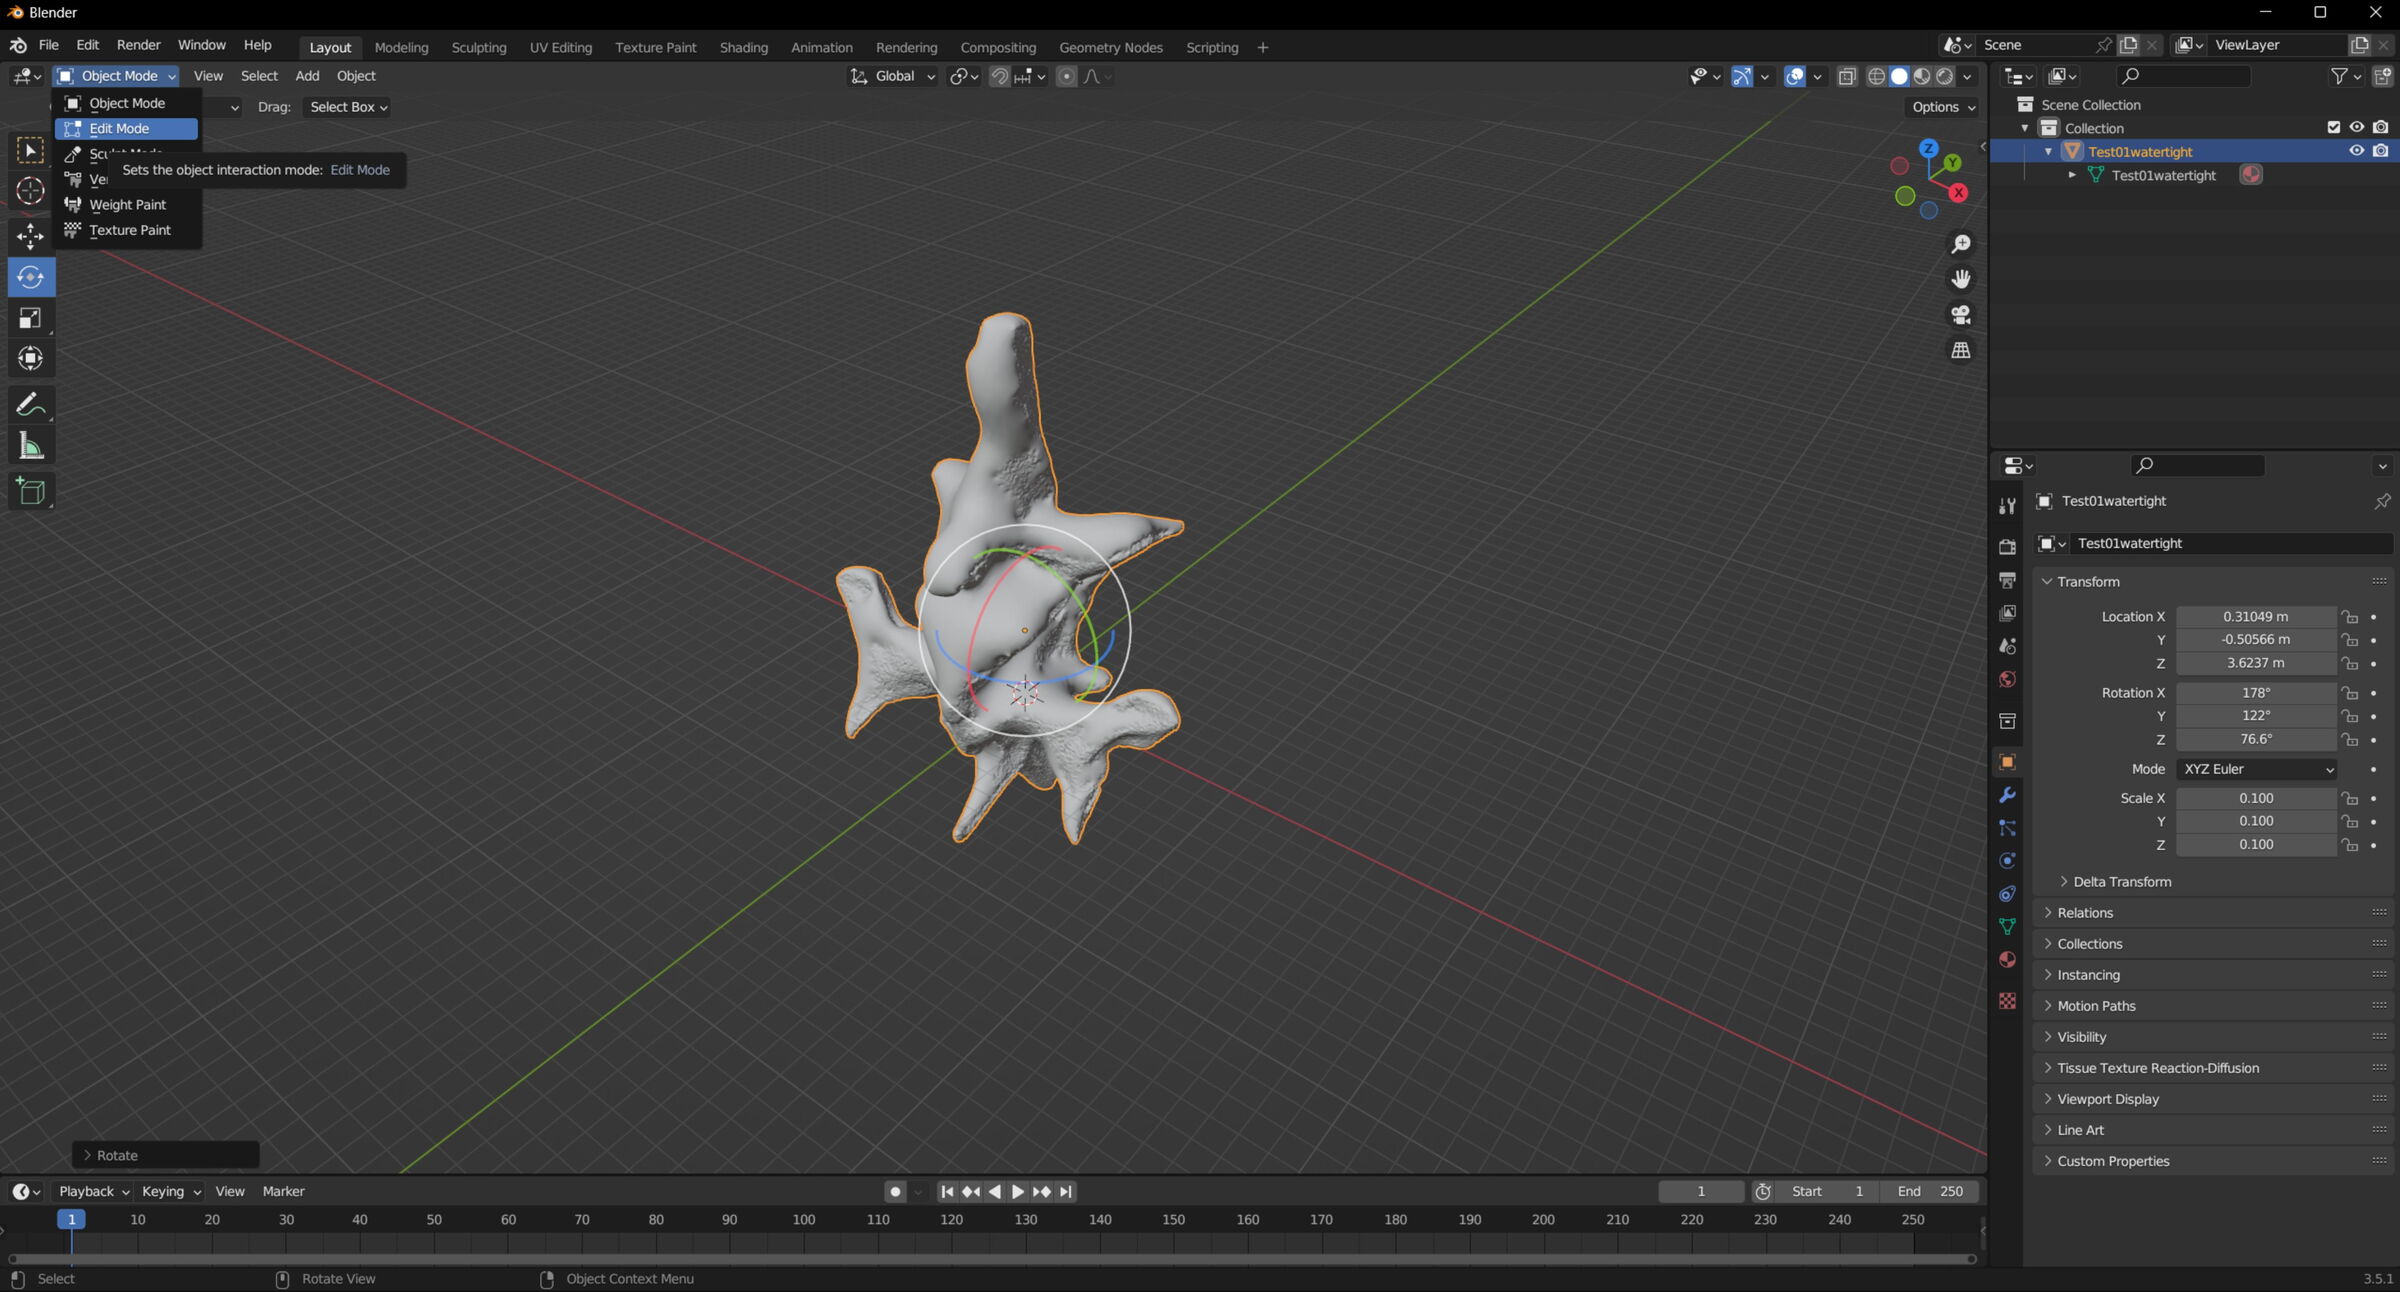Jump to the timeline end frame button

coord(1066,1191)
